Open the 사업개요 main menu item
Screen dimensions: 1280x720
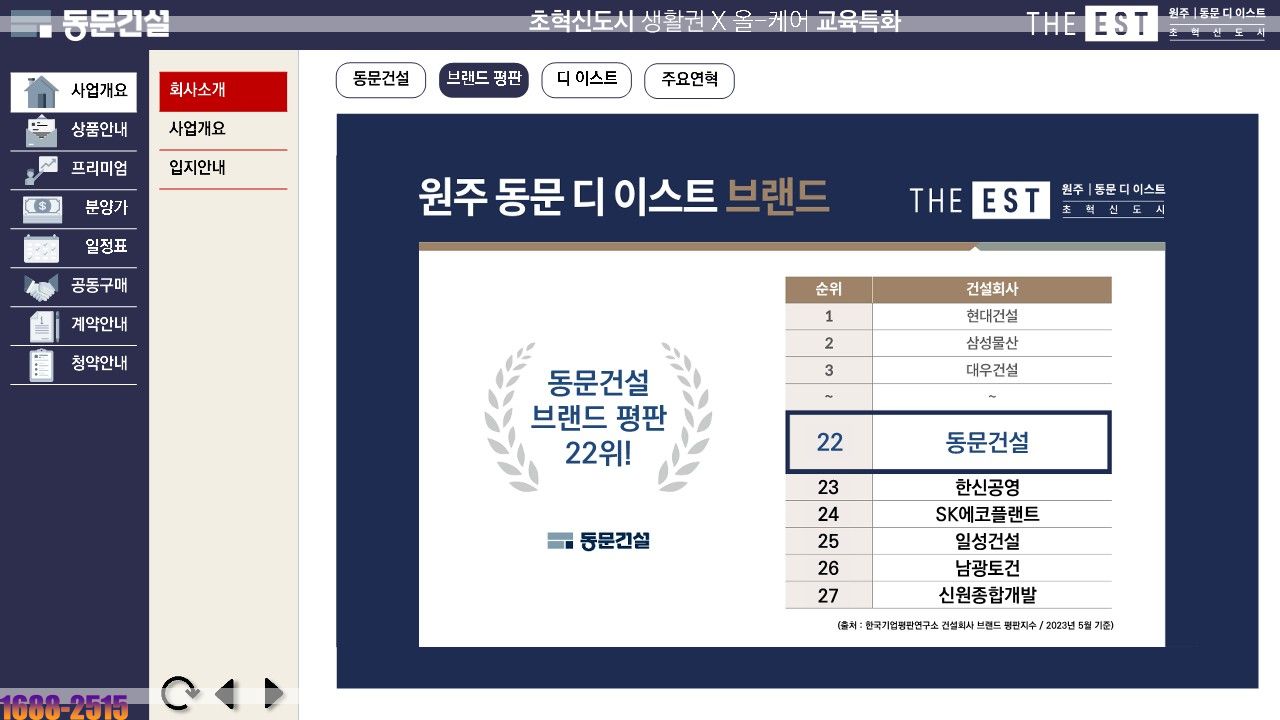(74, 92)
